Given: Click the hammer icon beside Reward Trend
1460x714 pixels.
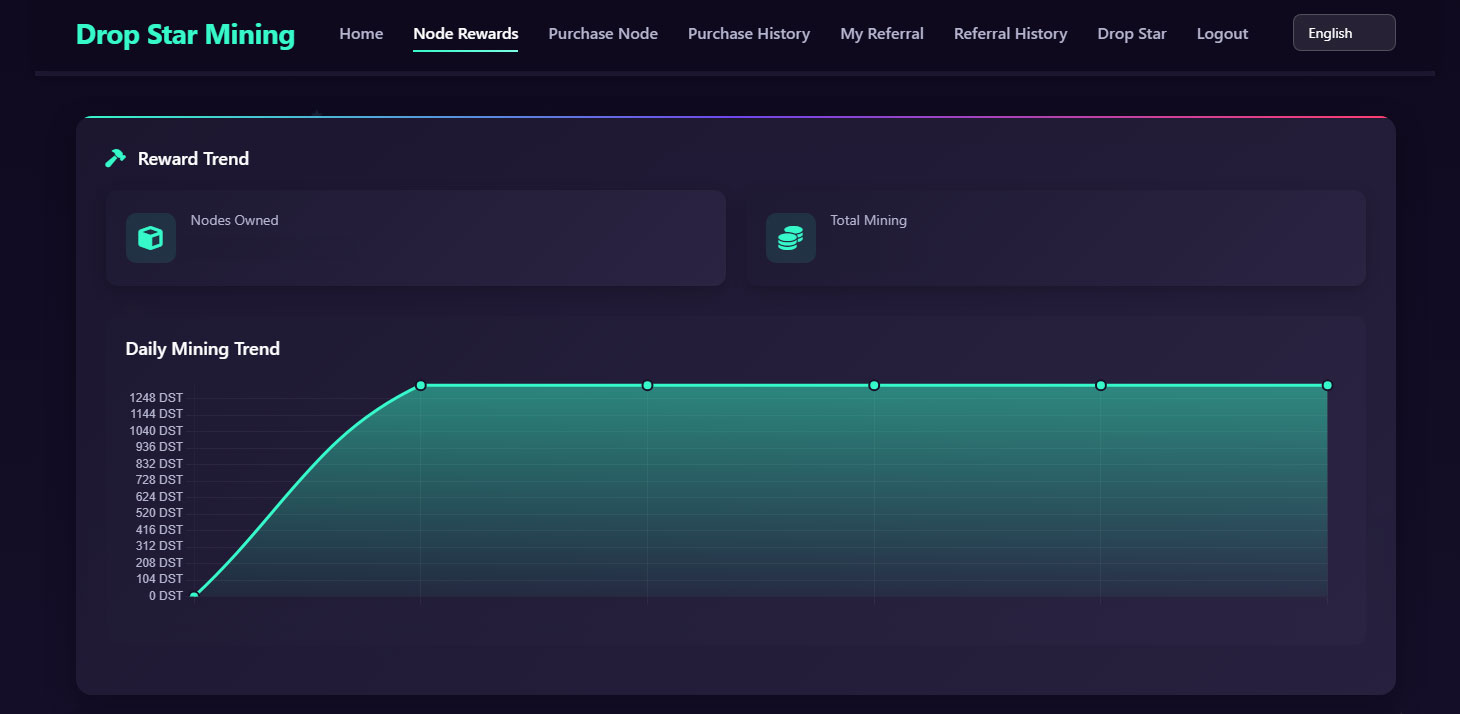Looking at the screenshot, I should click(x=115, y=158).
